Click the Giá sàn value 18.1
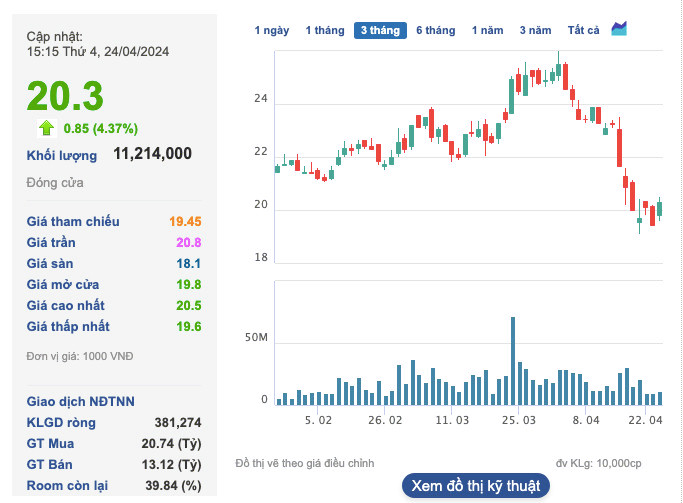 click(x=188, y=263)
